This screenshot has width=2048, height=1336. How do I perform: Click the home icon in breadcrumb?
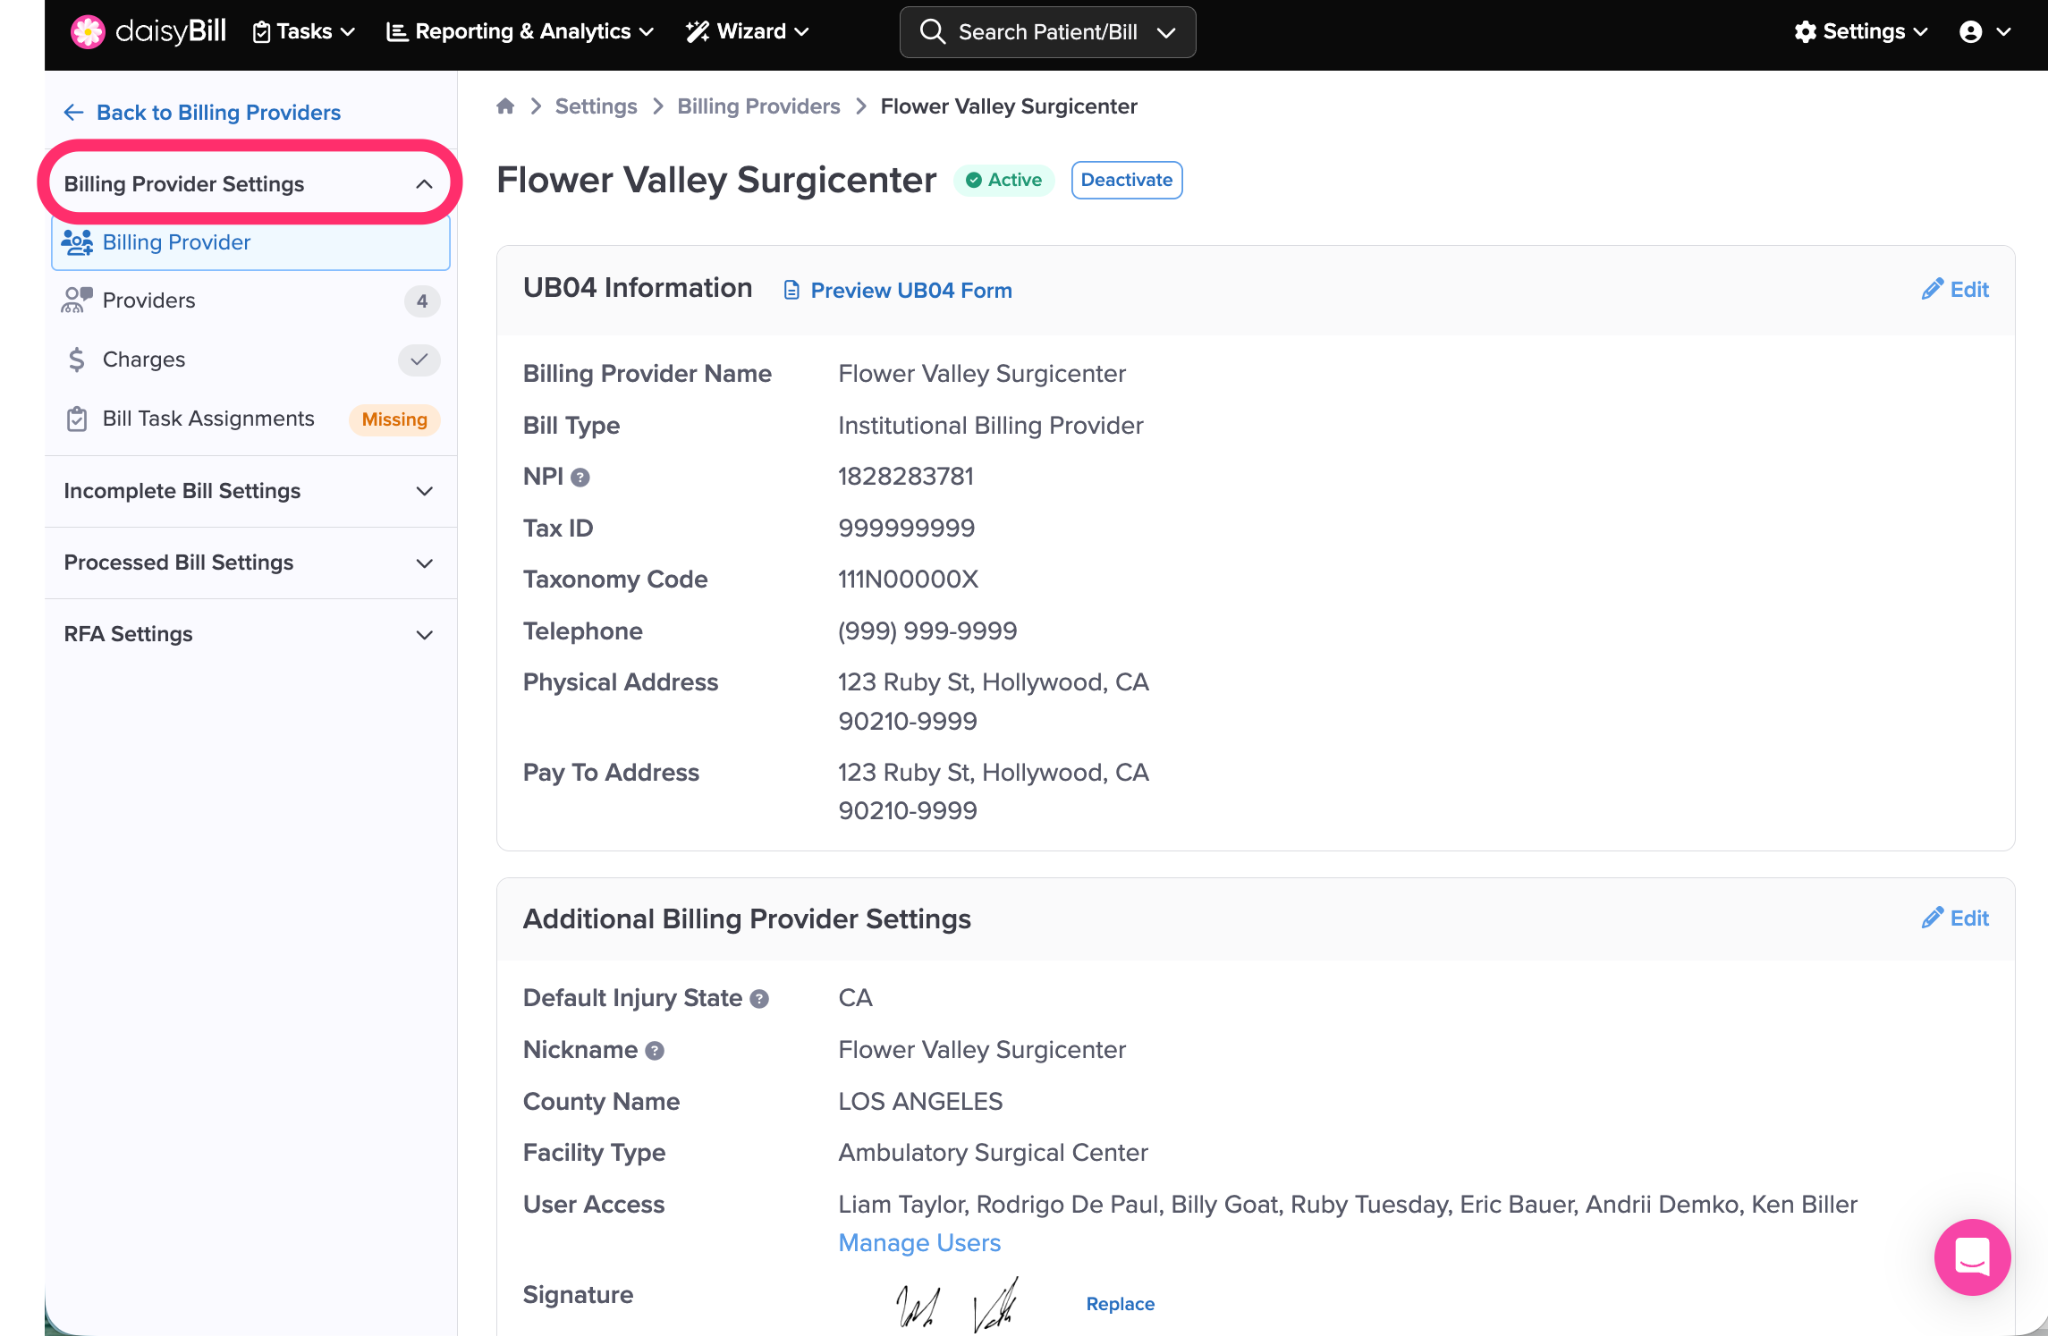(505, 106)
